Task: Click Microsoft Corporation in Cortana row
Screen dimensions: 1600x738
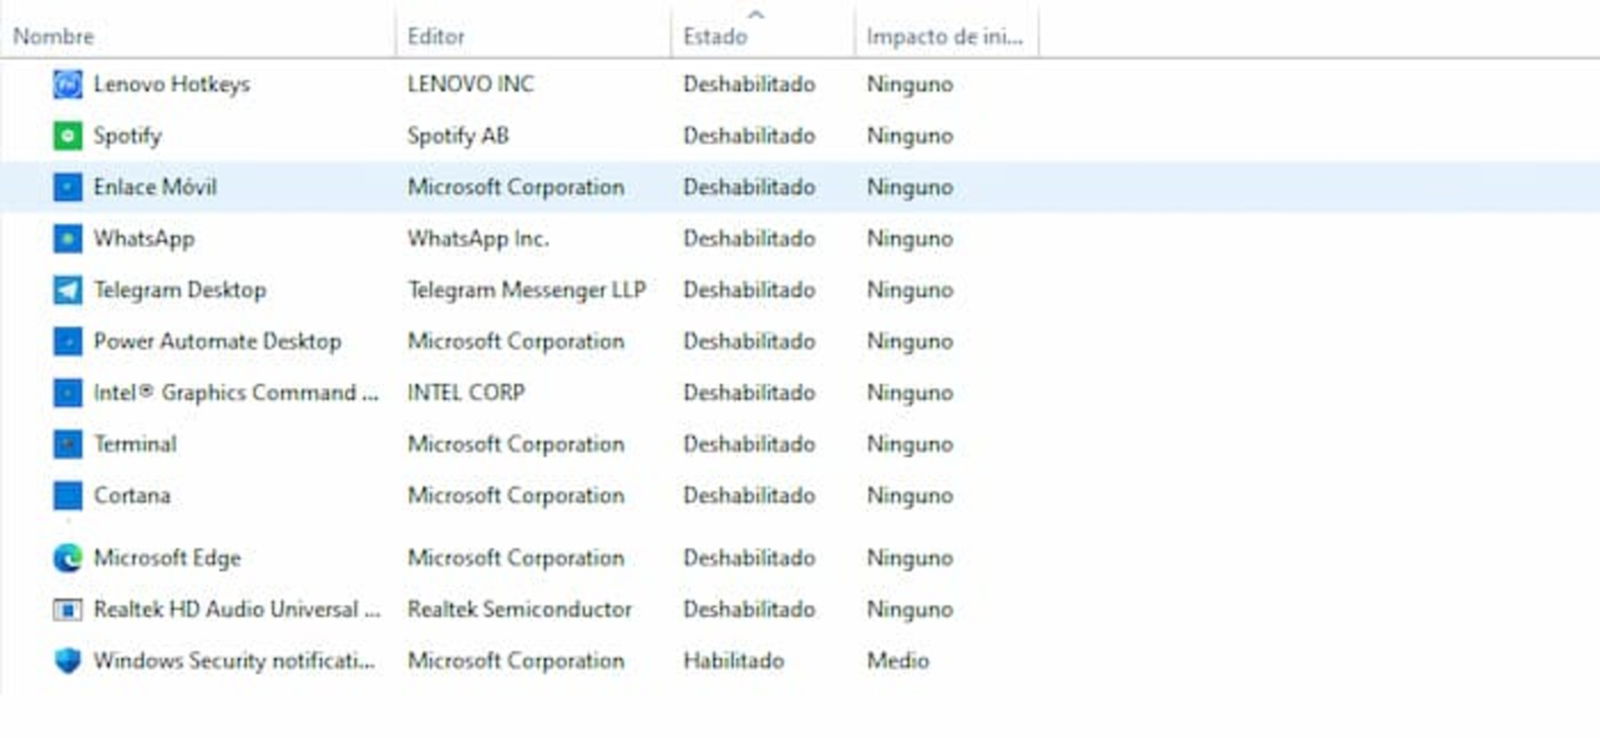Action: (515, 496)
